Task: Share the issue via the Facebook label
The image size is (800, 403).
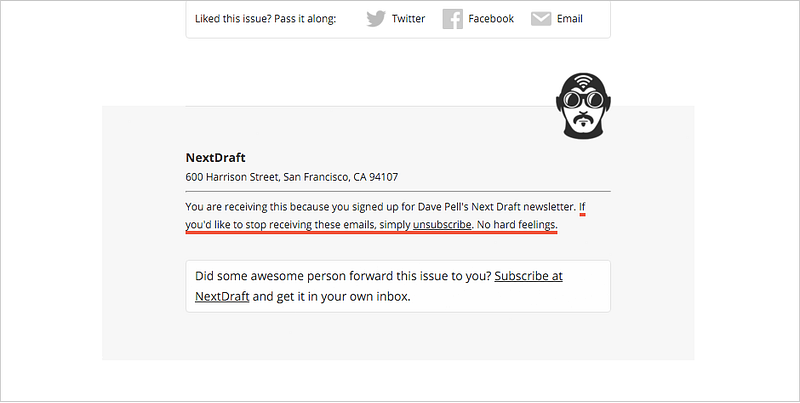Action: [491, 19]
